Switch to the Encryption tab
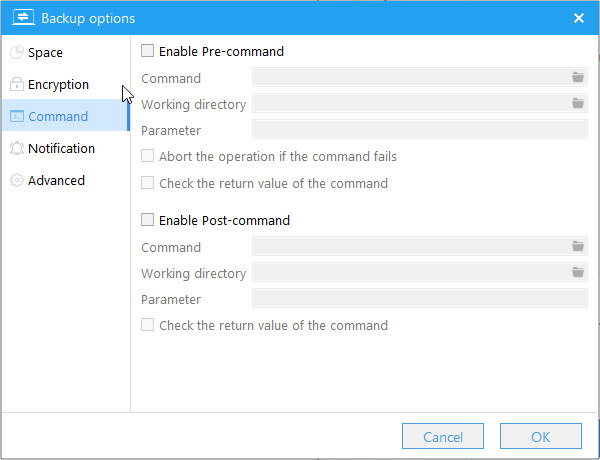600x460 pixels. [x=58, y=85]
